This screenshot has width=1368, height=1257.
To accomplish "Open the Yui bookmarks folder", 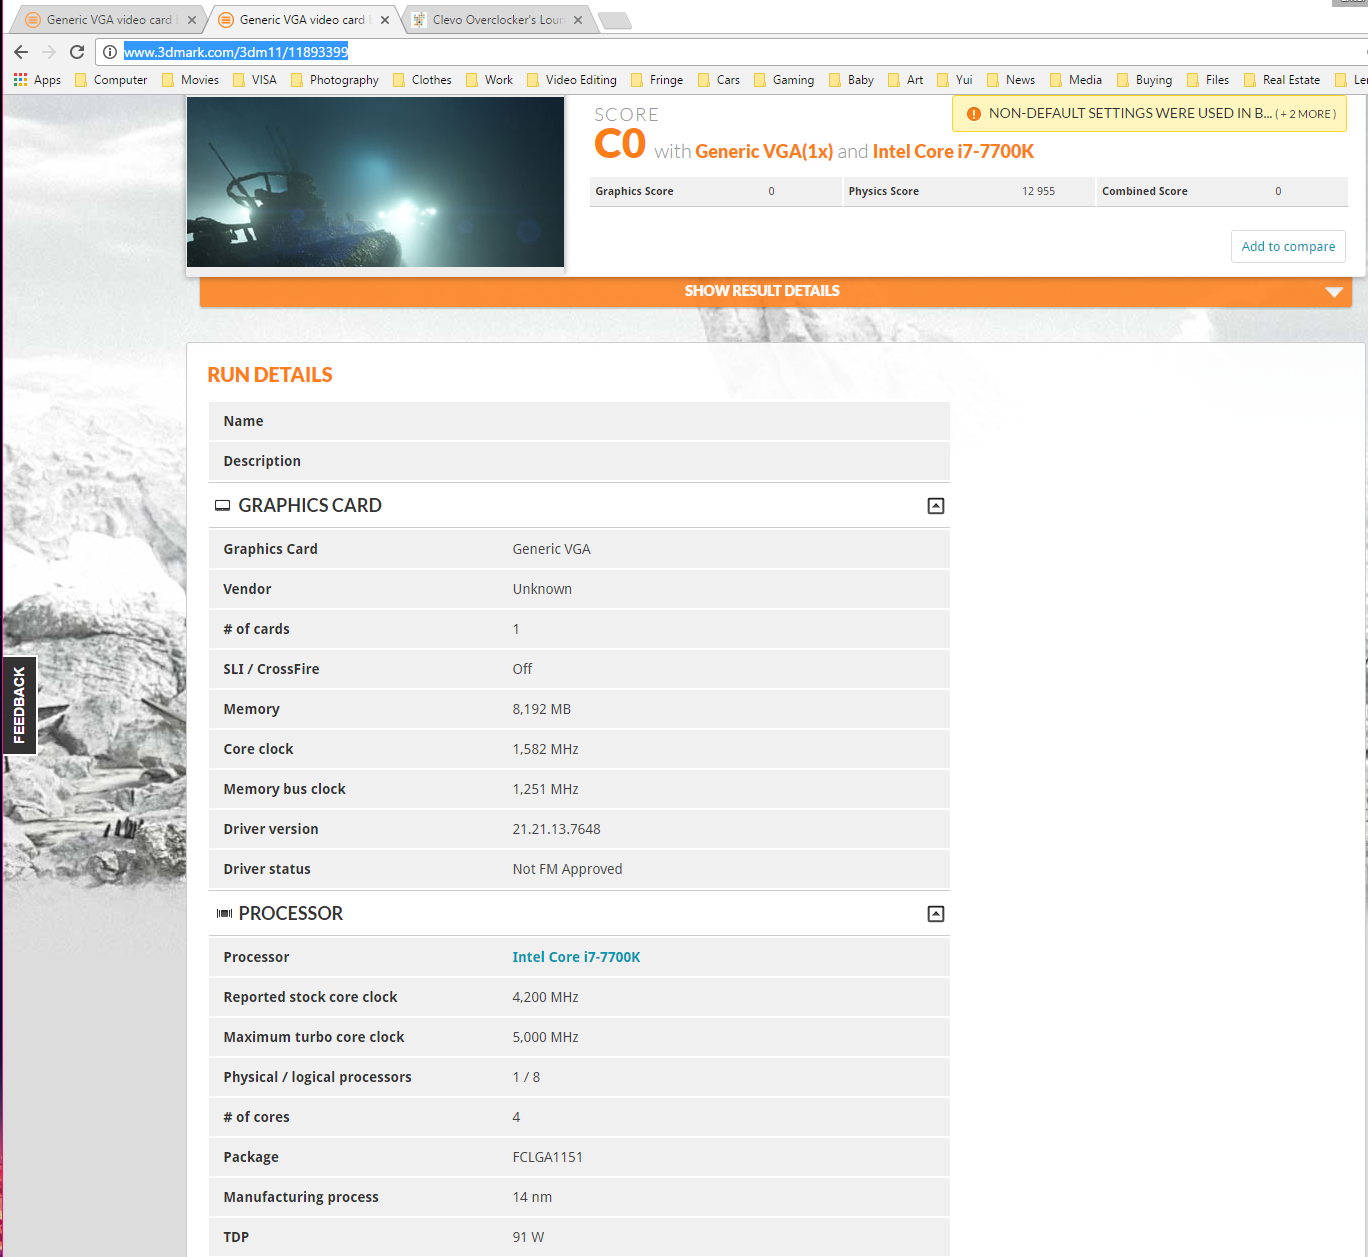I will point(954,80).
